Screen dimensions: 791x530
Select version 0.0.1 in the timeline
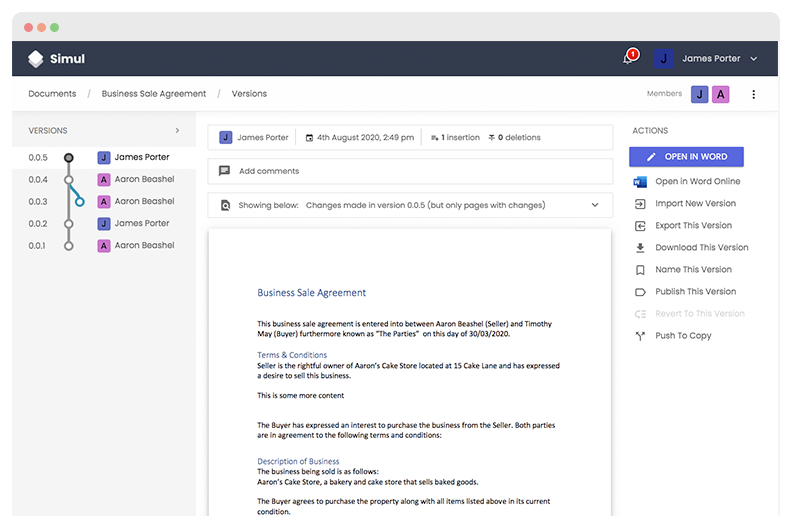tap(68, 245)
